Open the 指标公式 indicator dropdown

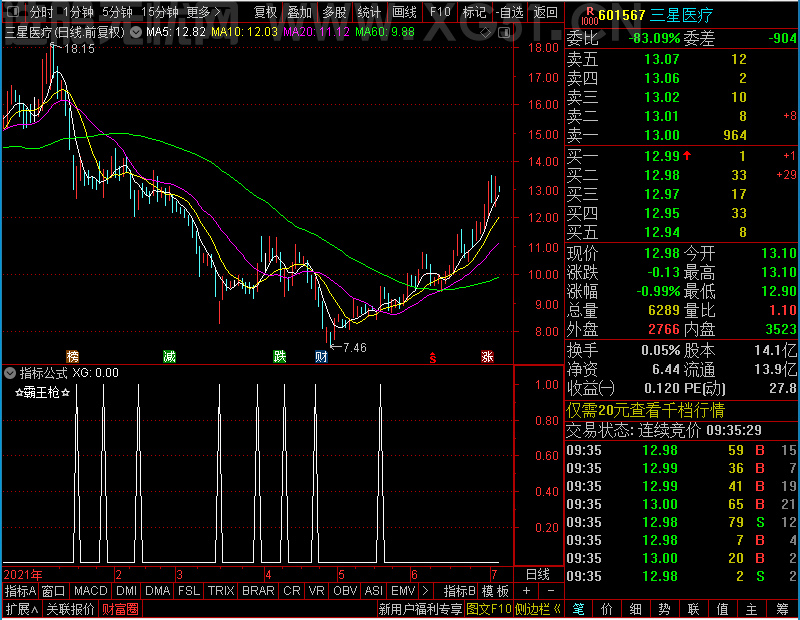pos(10,373)
